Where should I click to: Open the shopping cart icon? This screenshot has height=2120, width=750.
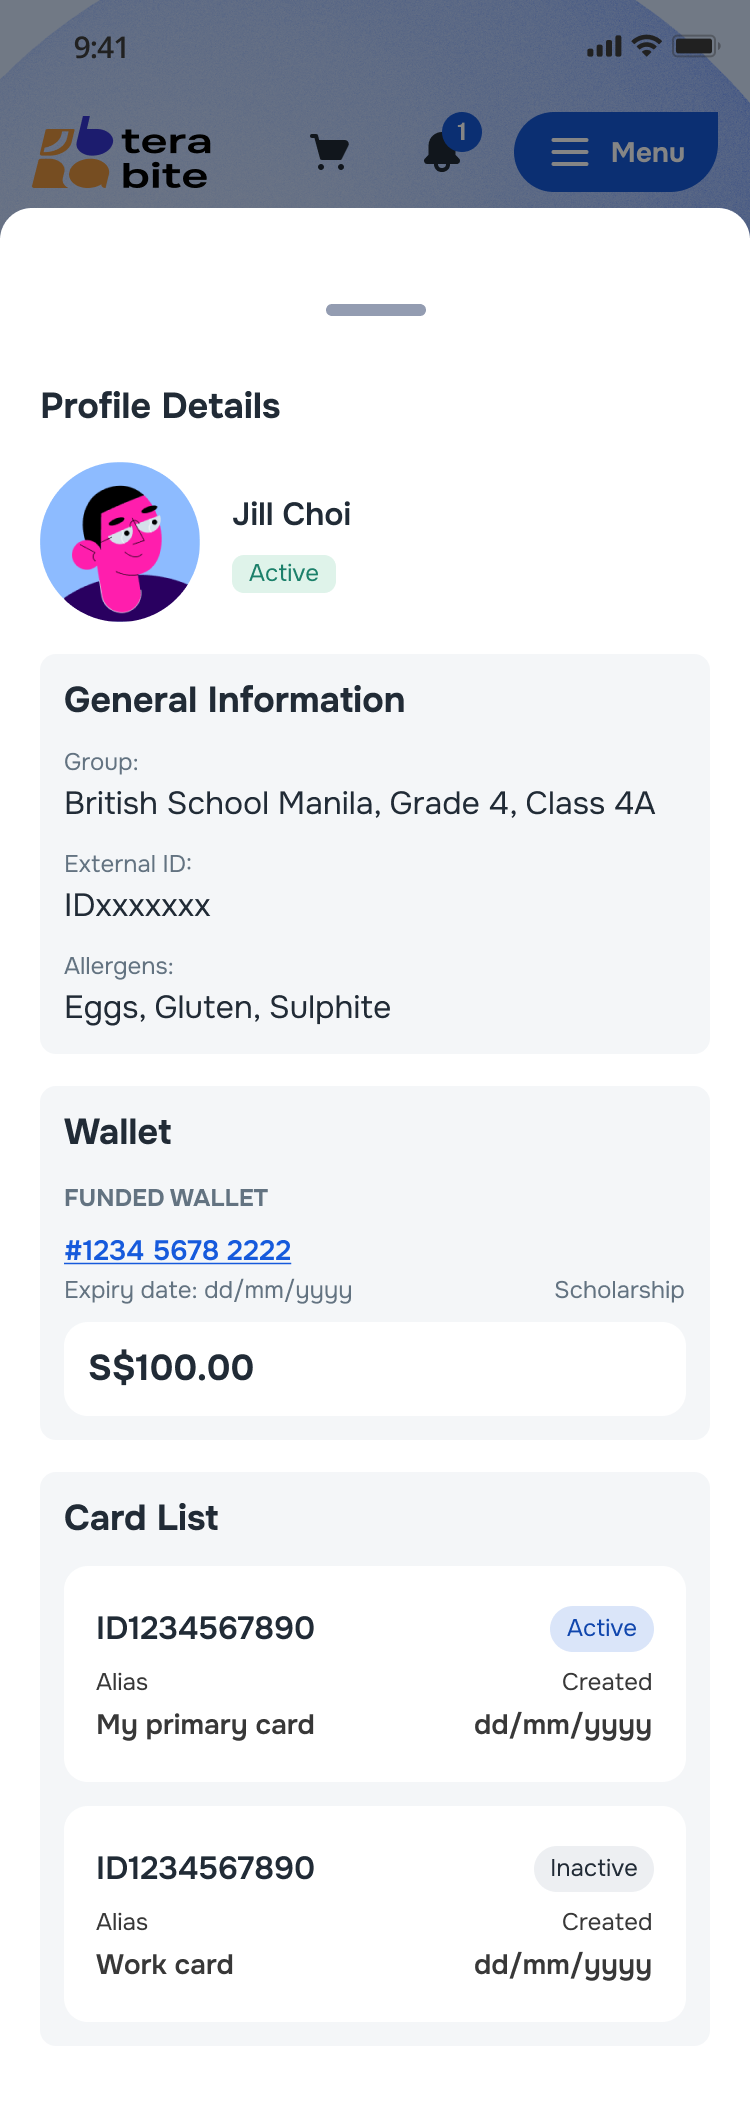329,152
